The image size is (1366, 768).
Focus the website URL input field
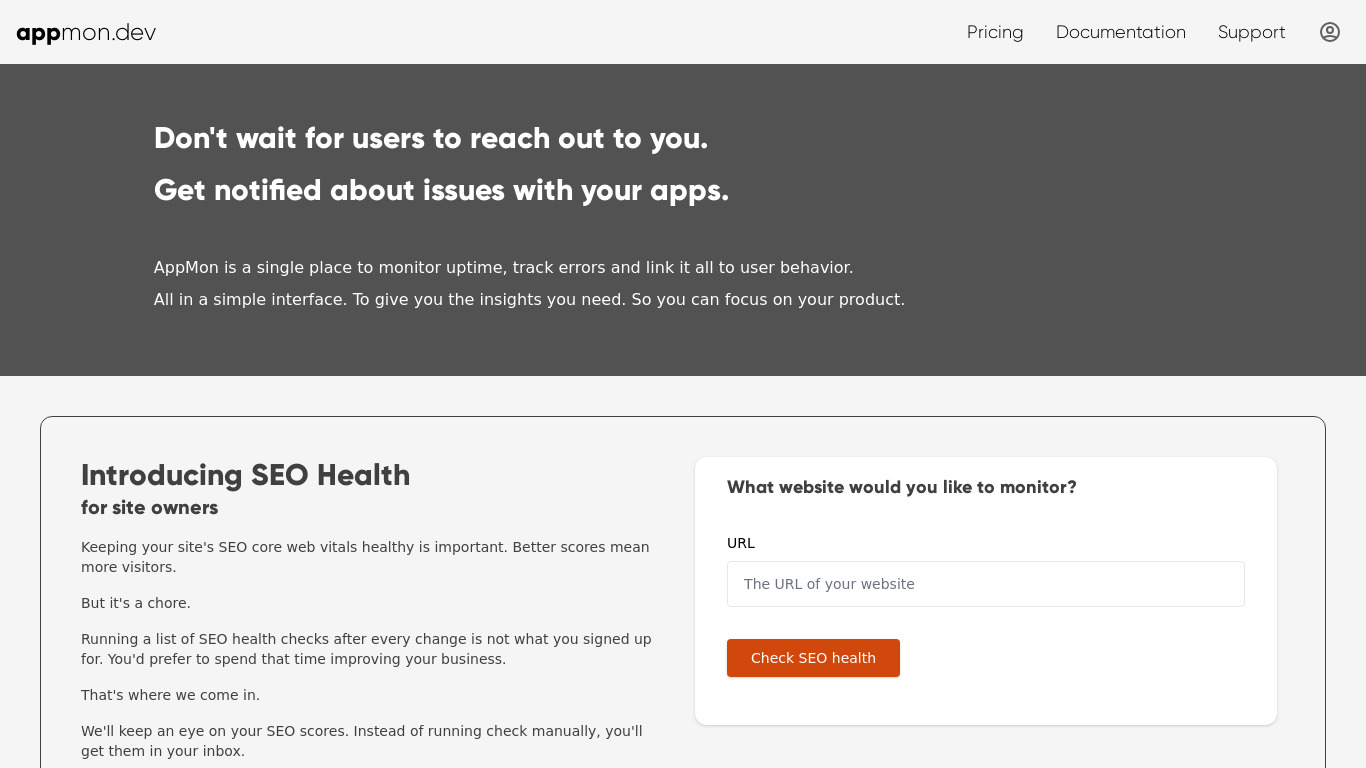click(986, 584)
